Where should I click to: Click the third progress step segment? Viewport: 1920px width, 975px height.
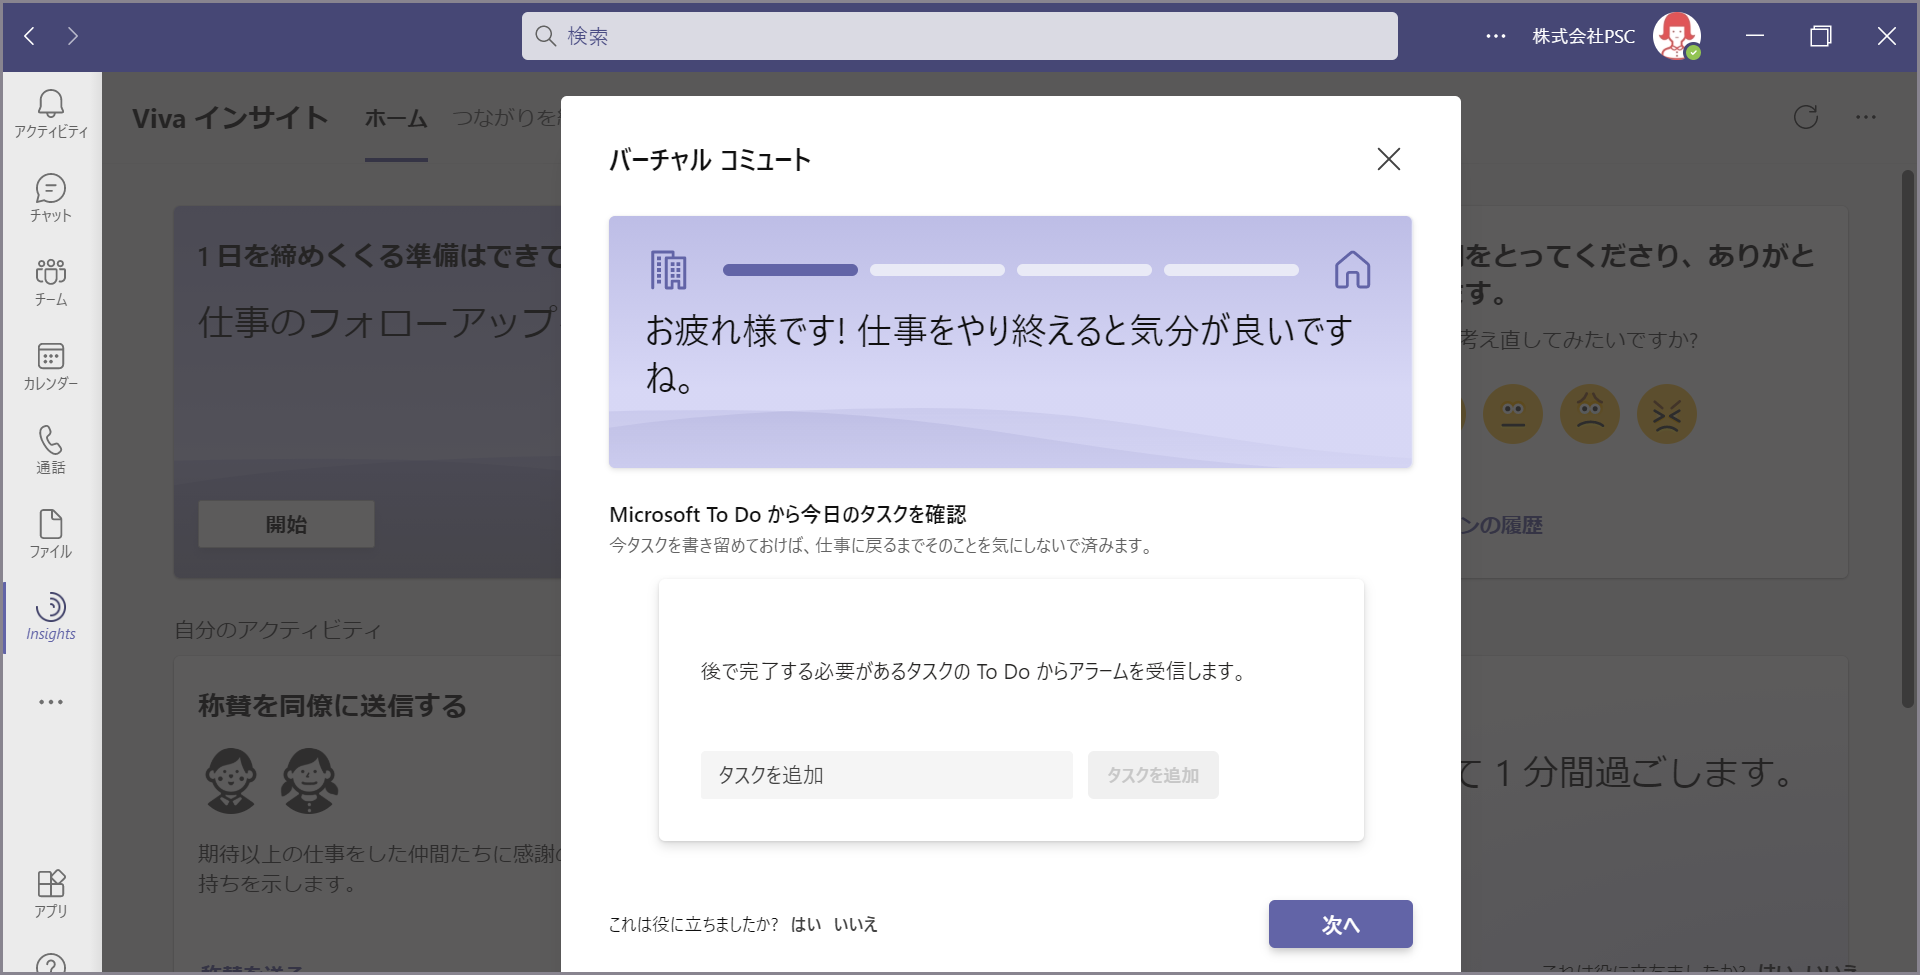pyautogui.click(x=1084, y=270)
